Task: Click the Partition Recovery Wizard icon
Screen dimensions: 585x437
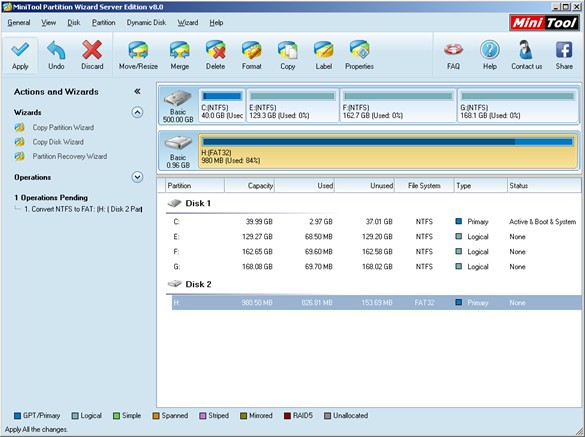Action: coord(19,156)
